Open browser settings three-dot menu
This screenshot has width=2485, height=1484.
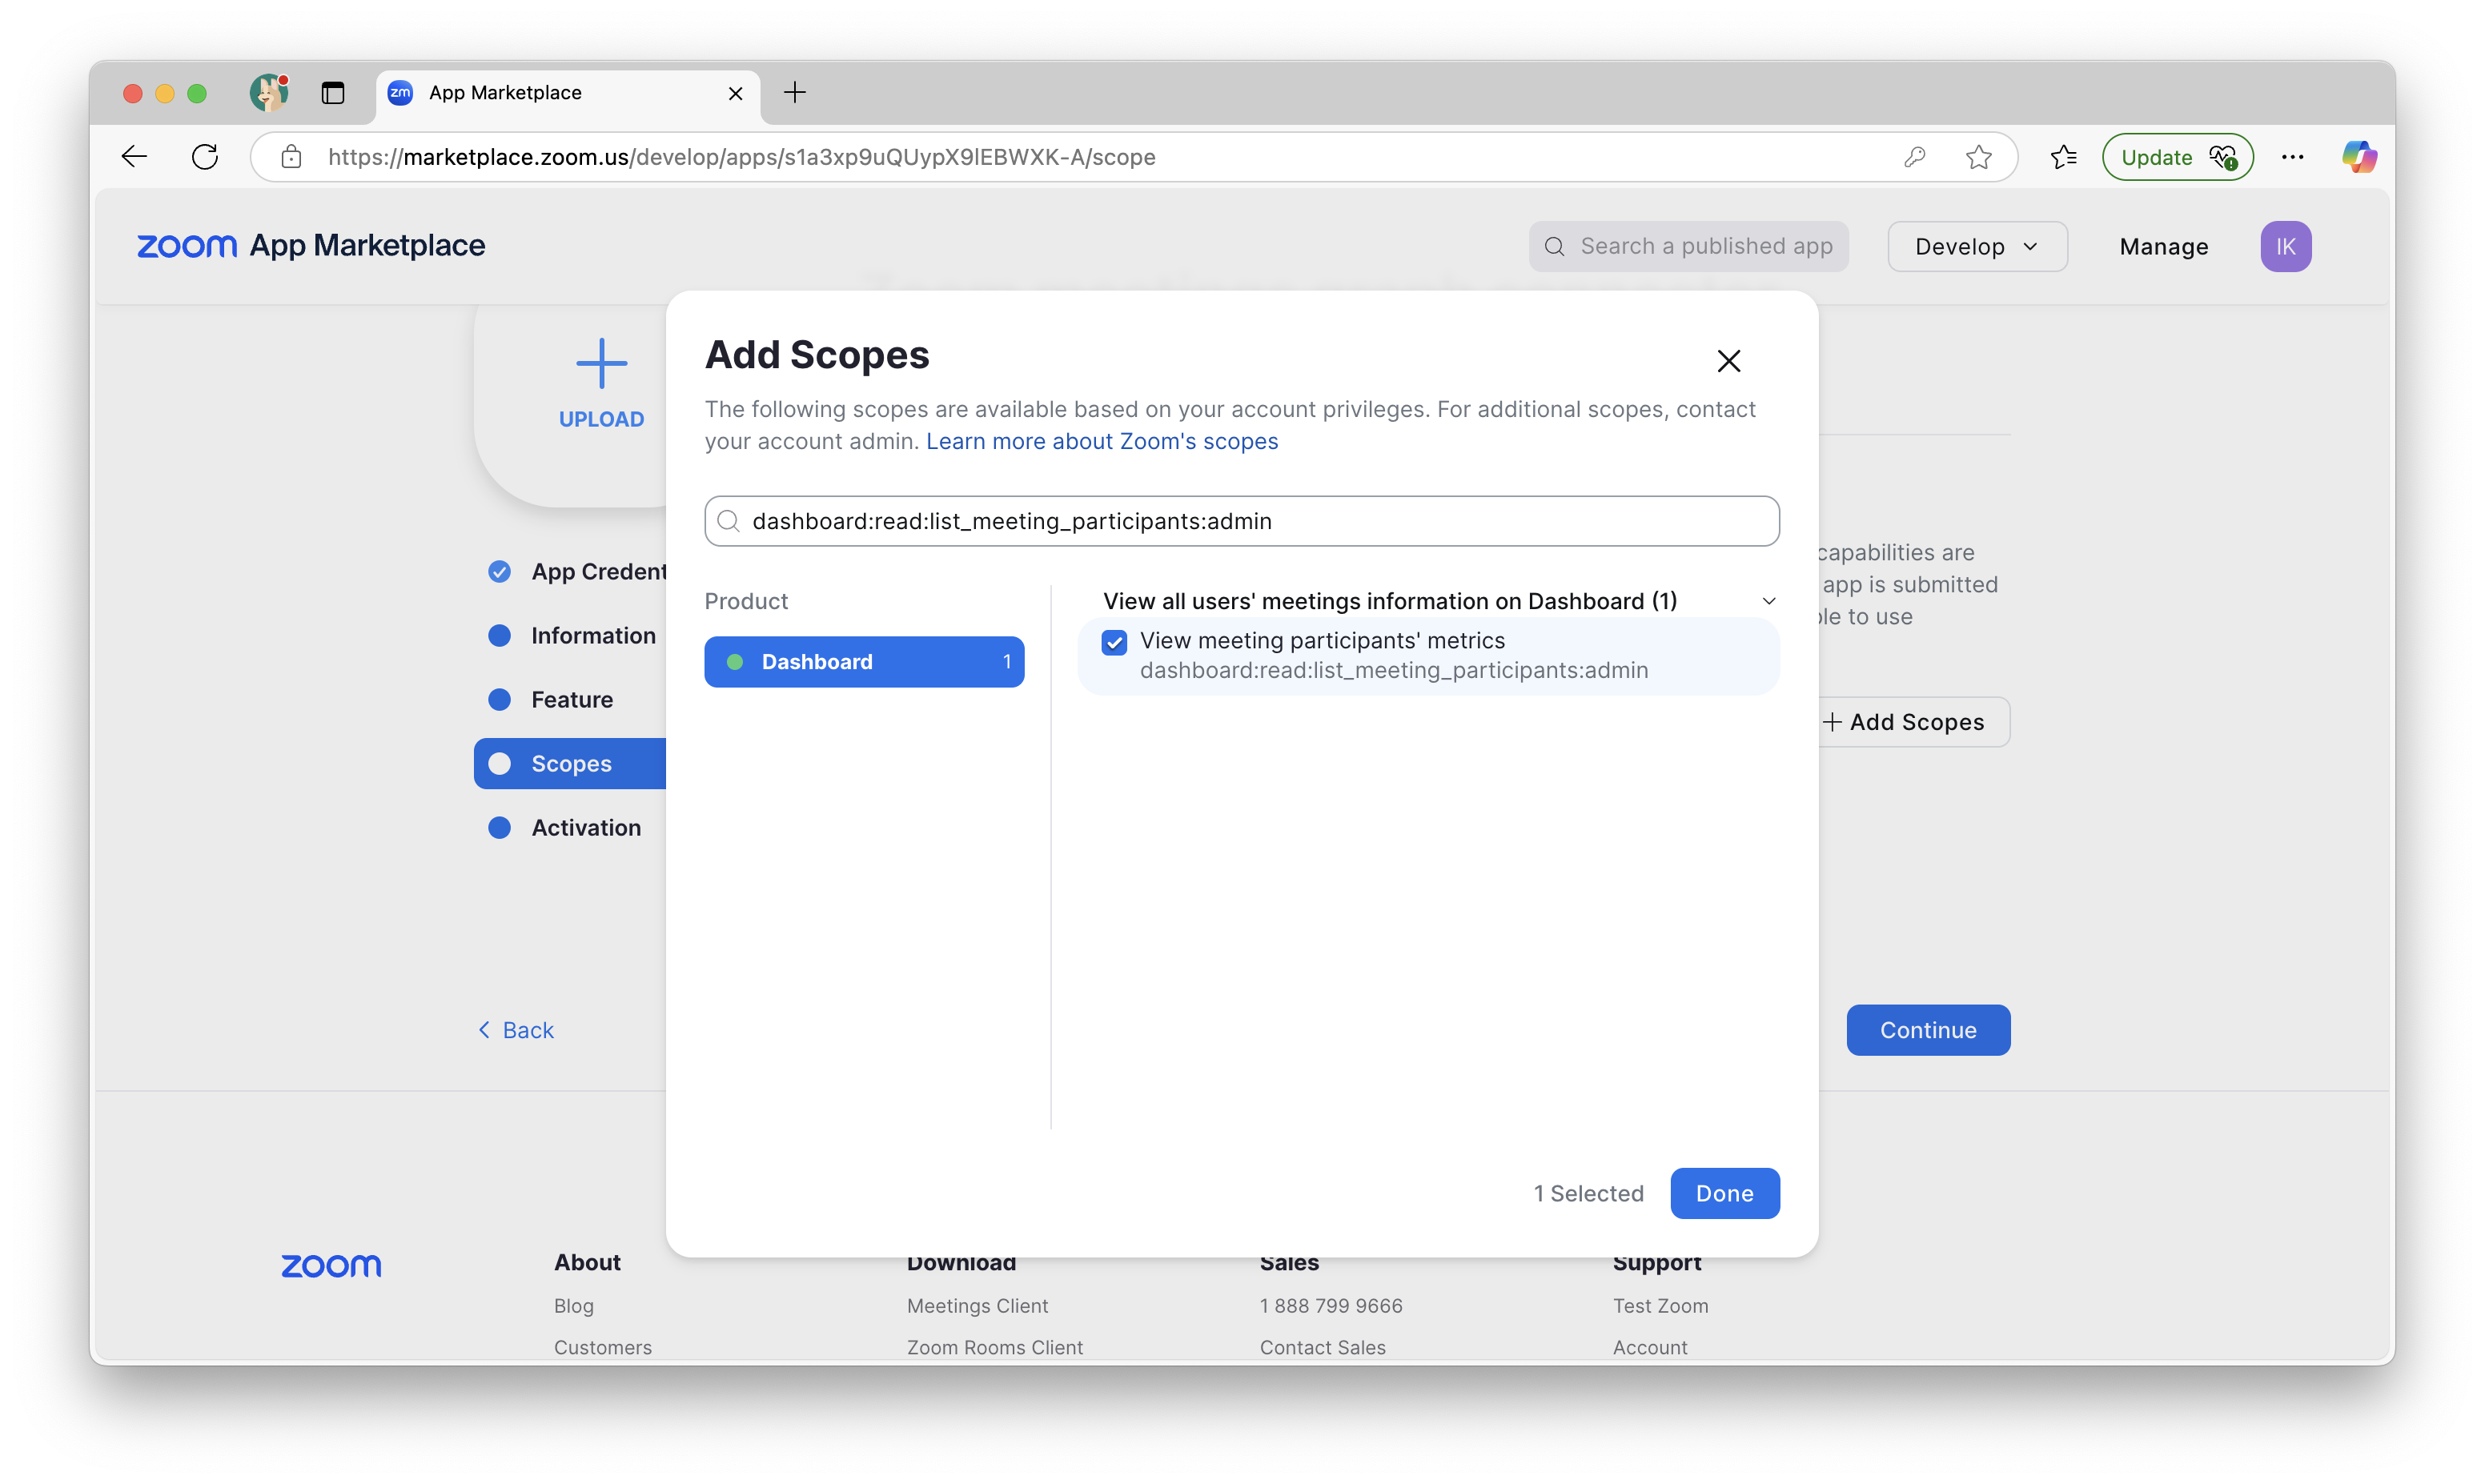[x=2292, y=157]
